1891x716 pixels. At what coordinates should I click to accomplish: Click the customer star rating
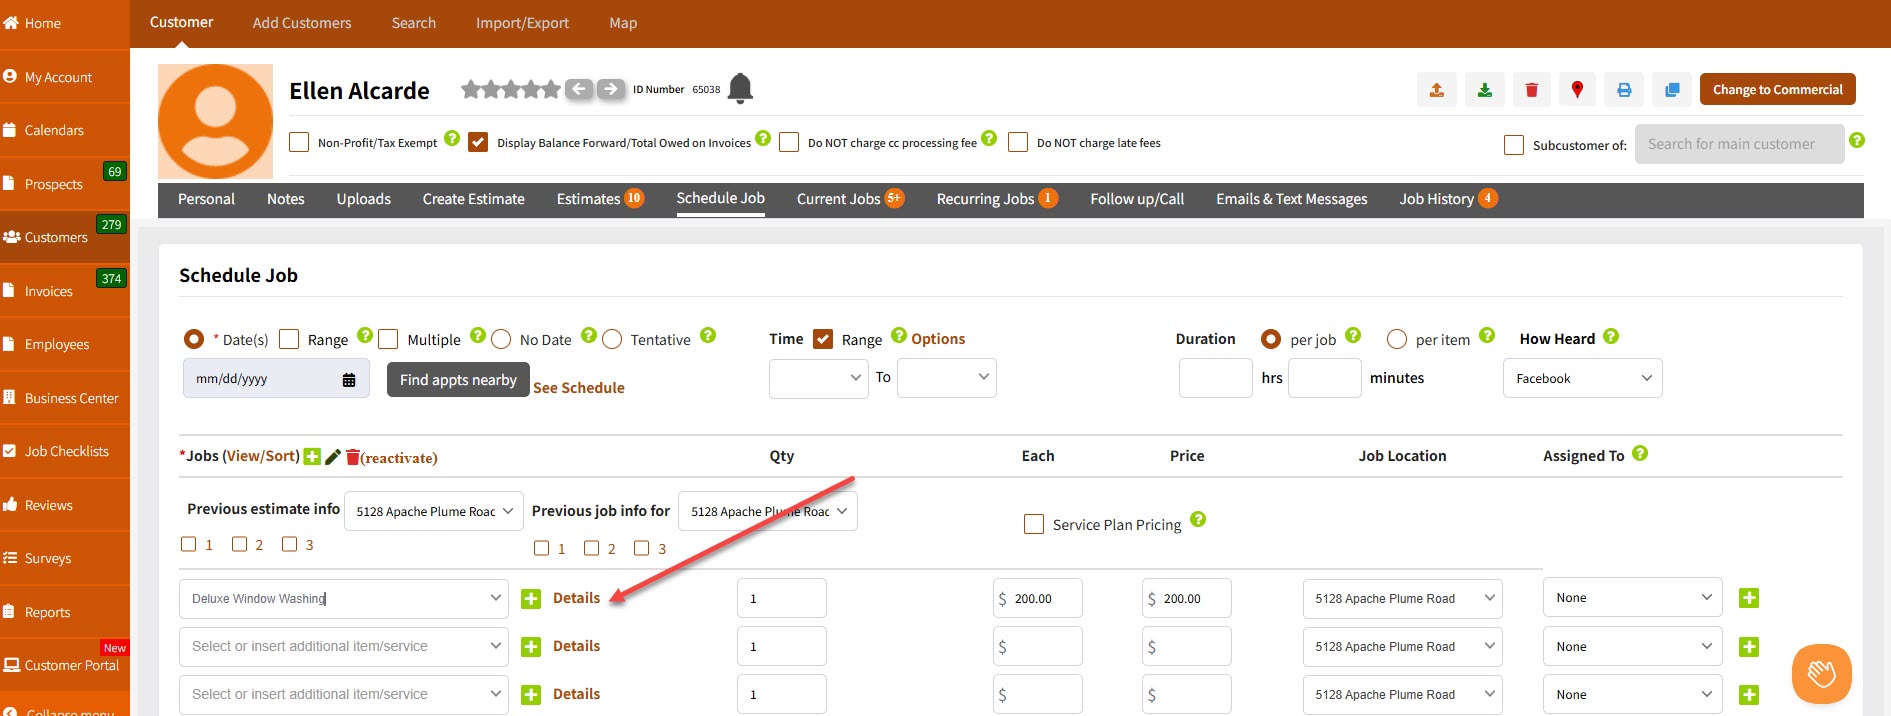click(510, 89)
